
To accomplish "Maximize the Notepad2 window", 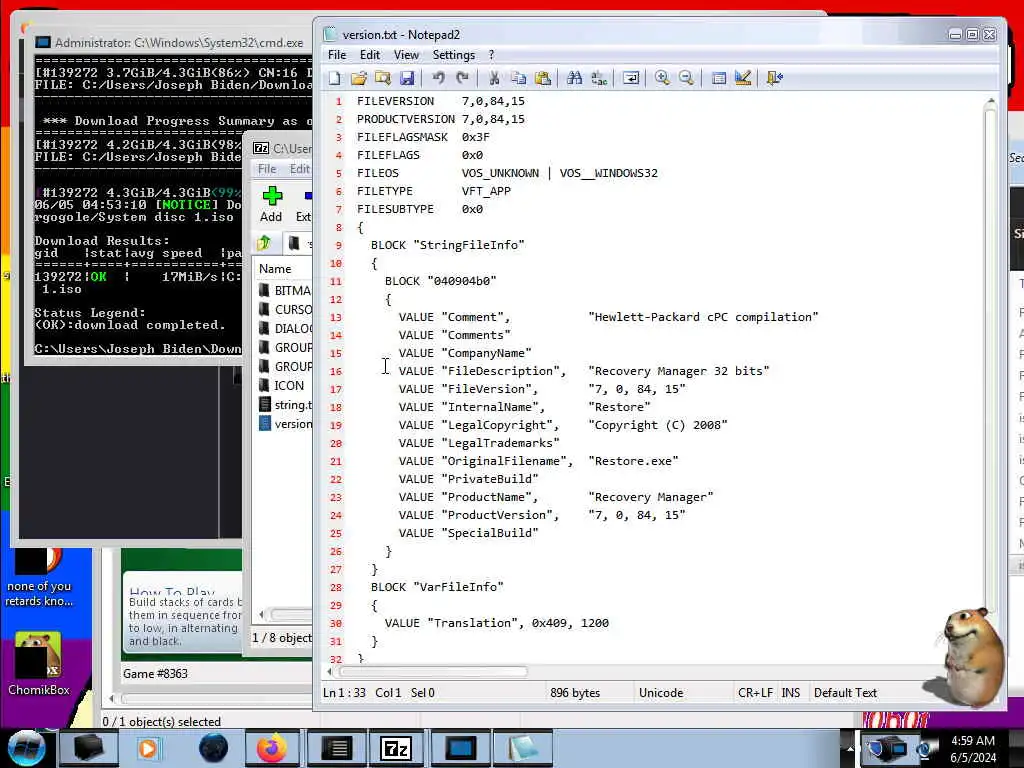I will (972, 35).
